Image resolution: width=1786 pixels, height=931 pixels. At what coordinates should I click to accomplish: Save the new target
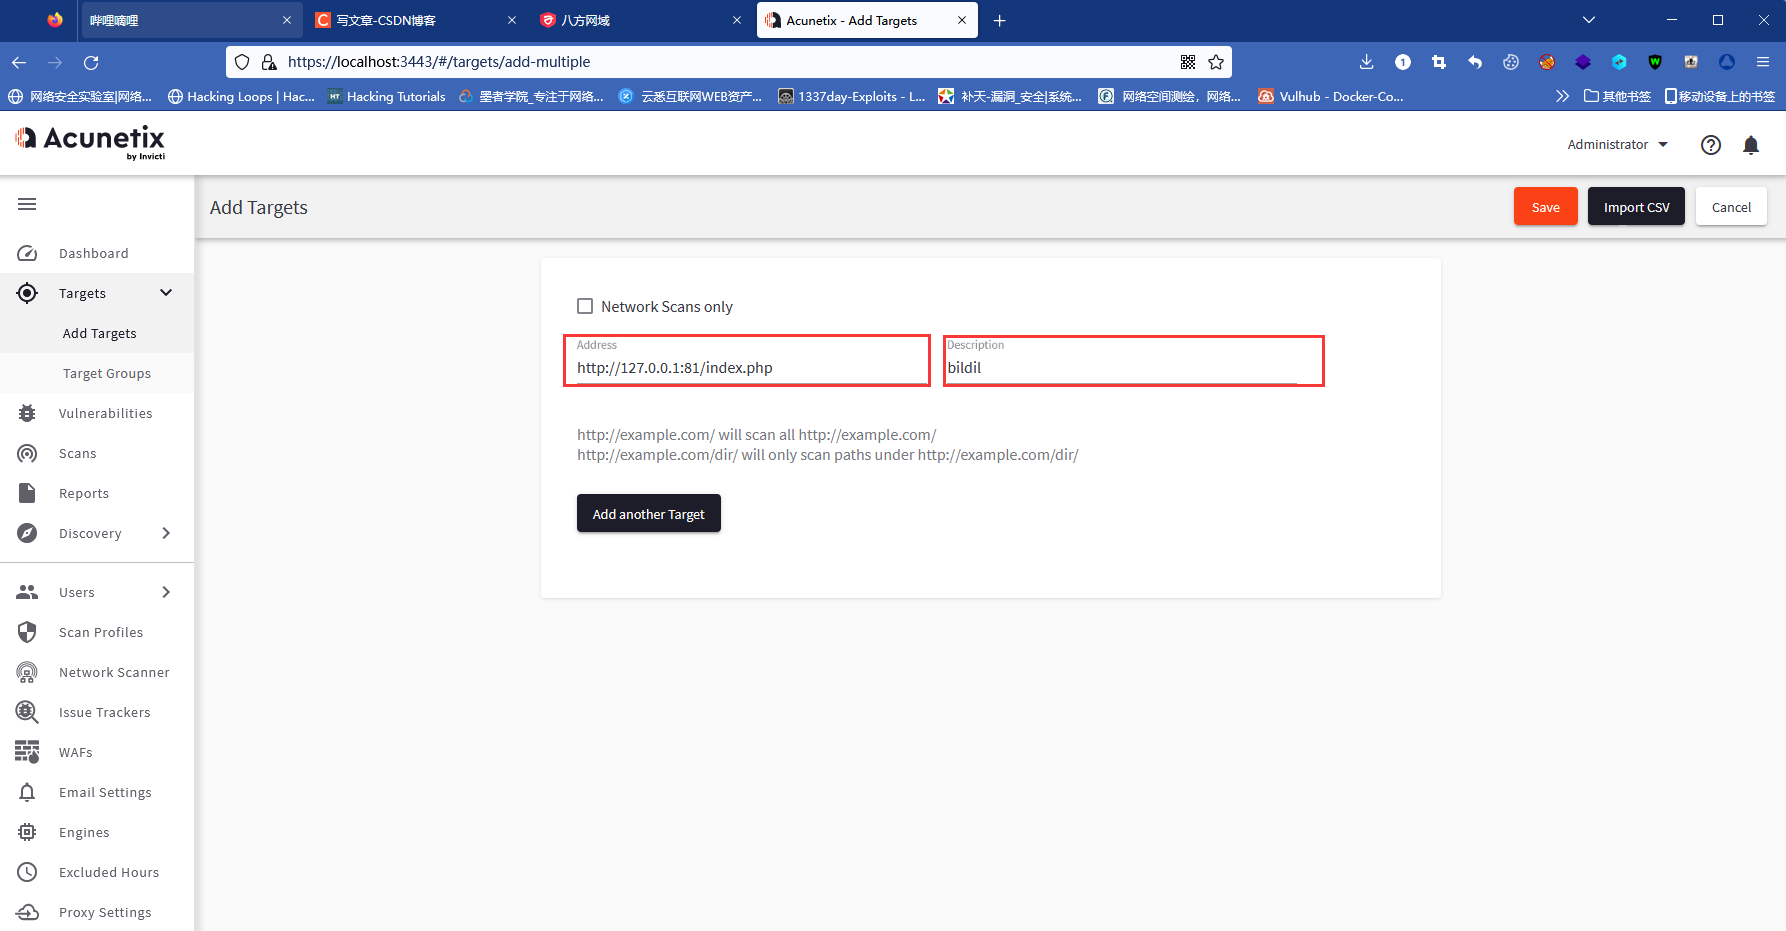pos(1545,207)
